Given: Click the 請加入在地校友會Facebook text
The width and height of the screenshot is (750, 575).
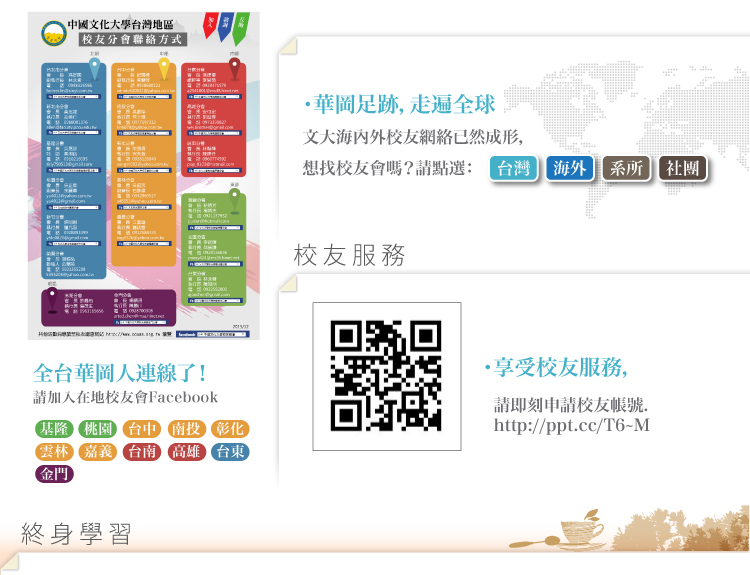Looking at the screenshot, I should [125, 397].
